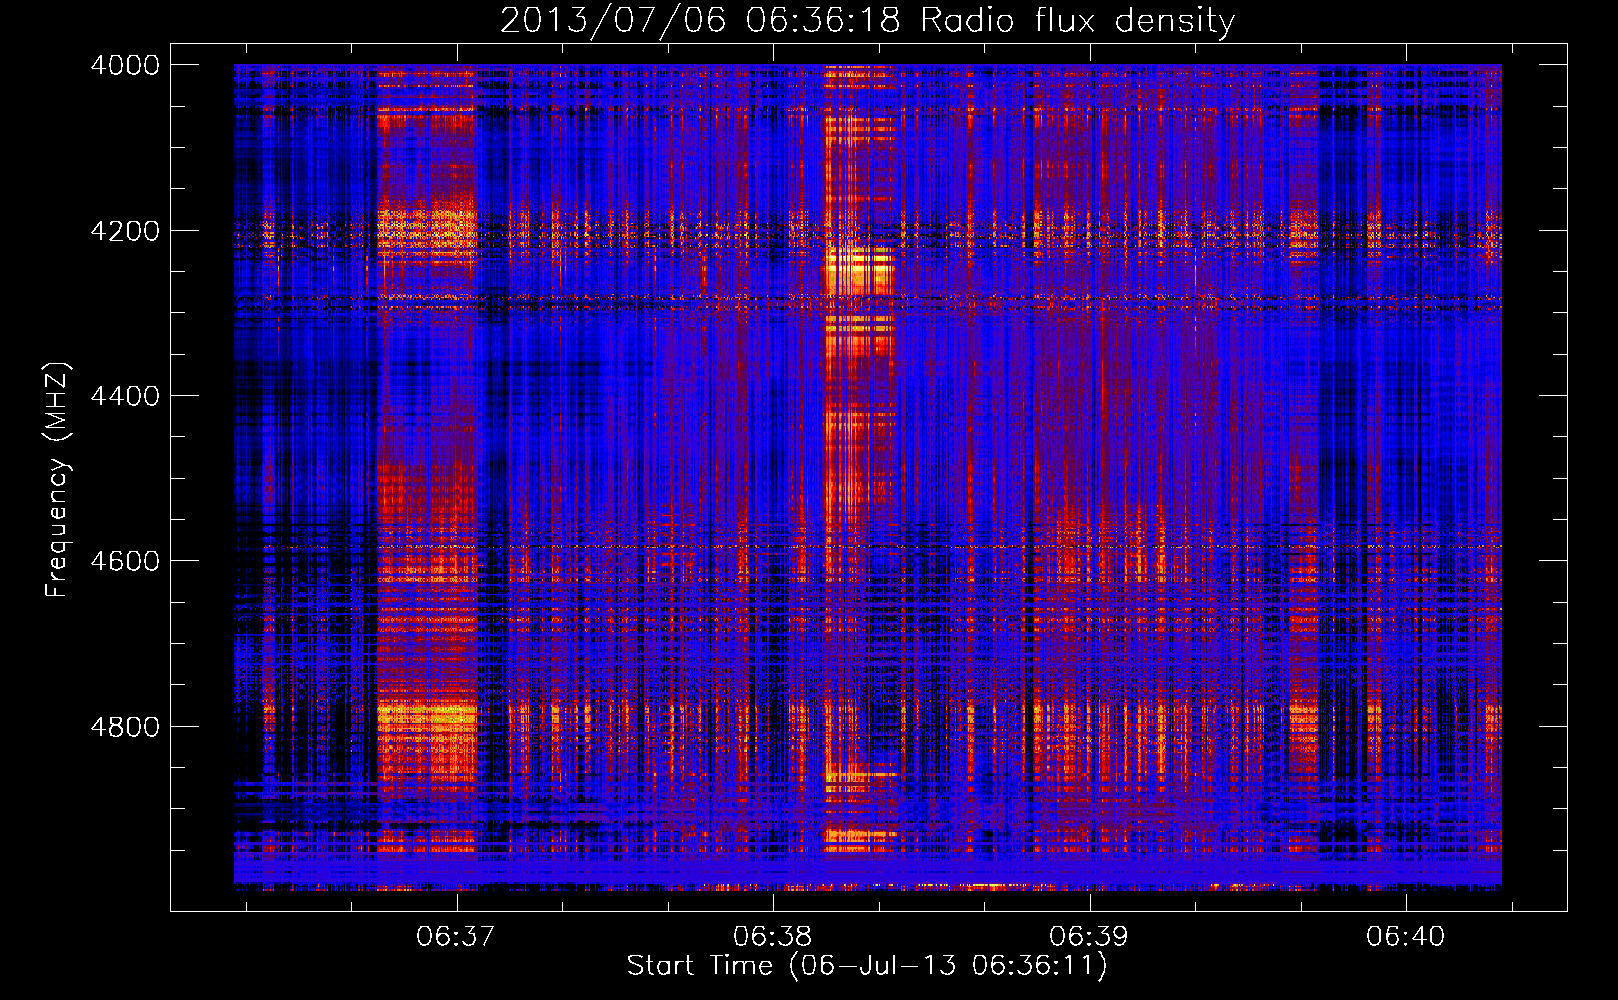Click the "Start Time (06-Jul-13 06:36:11)" axis label
The height and width of the screenshot is (1000, 1618).
click(x=867, y=966)
